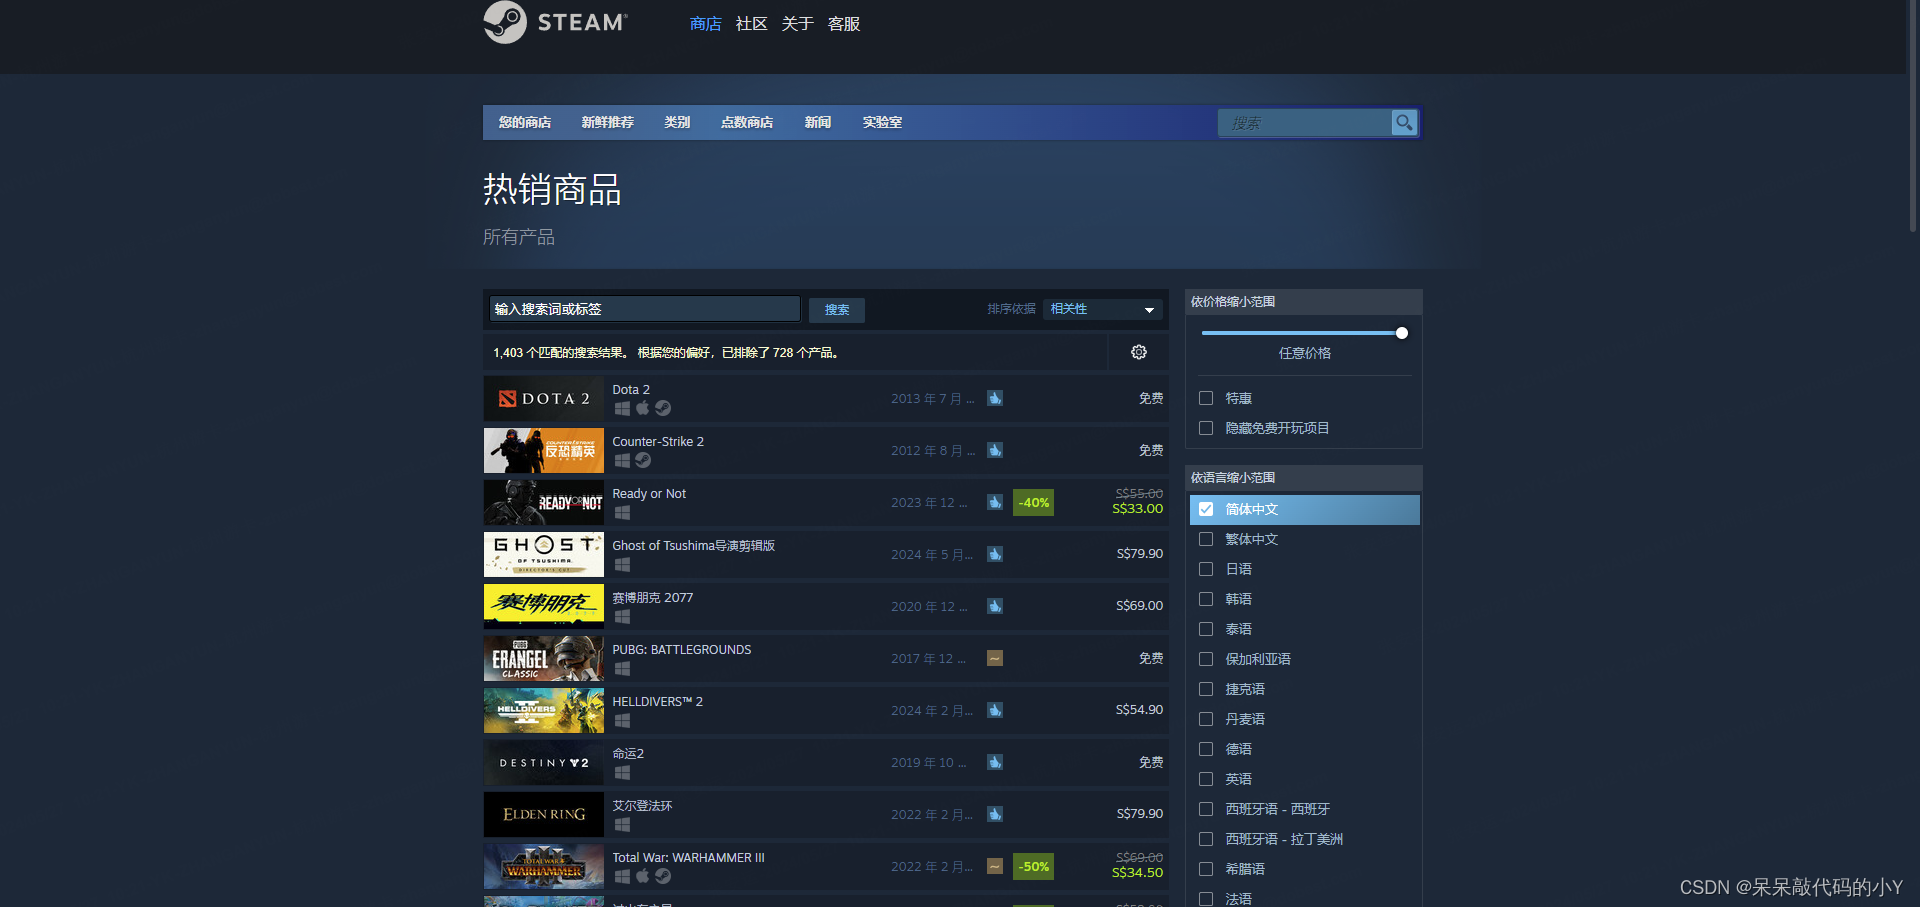Screen dimensions: 1920x907
Task: Open the Counter-Strike 2 game listing
Action: pos(658,442)
